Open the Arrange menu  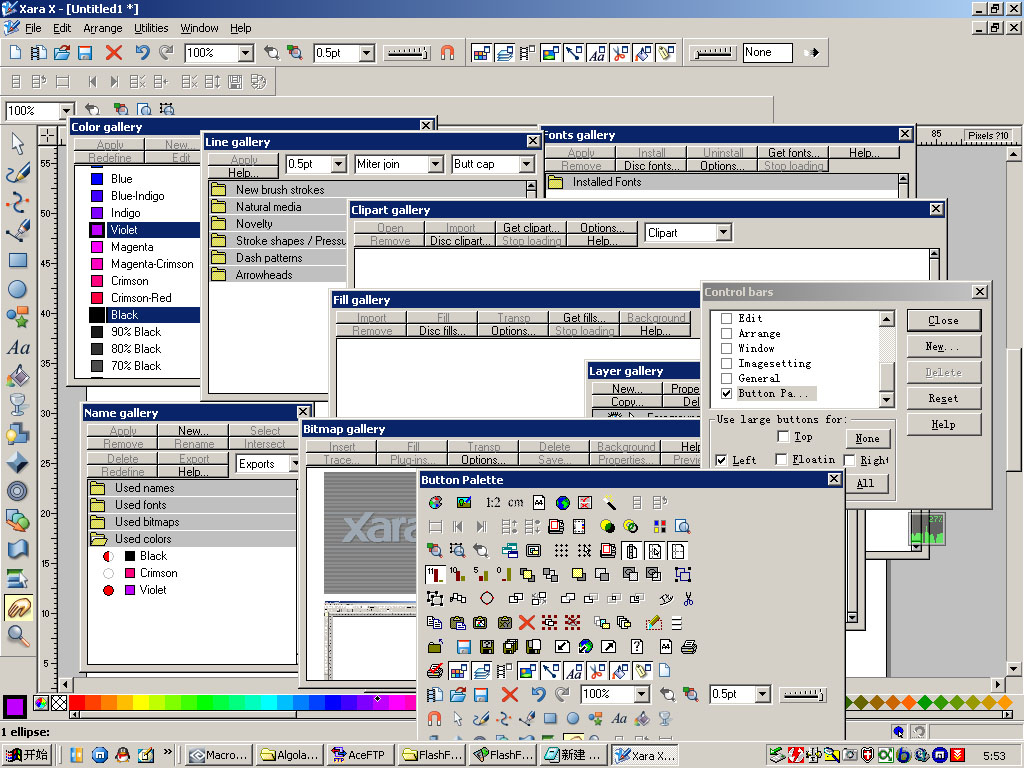pyautogui.click(x=103, y=28)
